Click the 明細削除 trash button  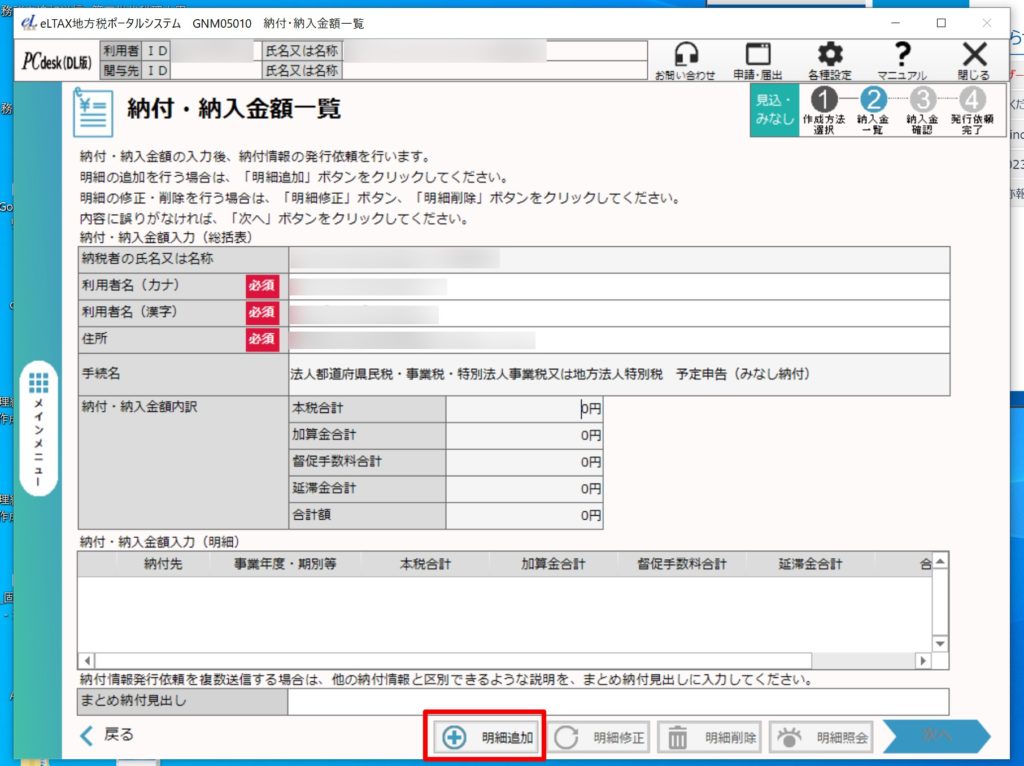[x=712, y=738]
